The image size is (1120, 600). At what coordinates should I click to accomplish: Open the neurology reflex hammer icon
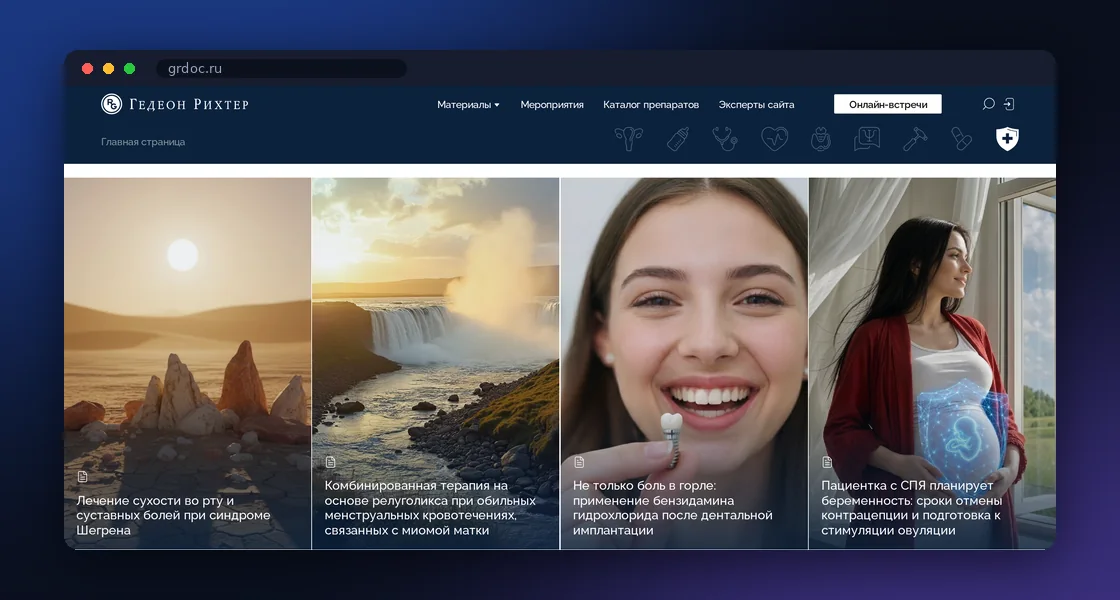(x=914, y=139)
